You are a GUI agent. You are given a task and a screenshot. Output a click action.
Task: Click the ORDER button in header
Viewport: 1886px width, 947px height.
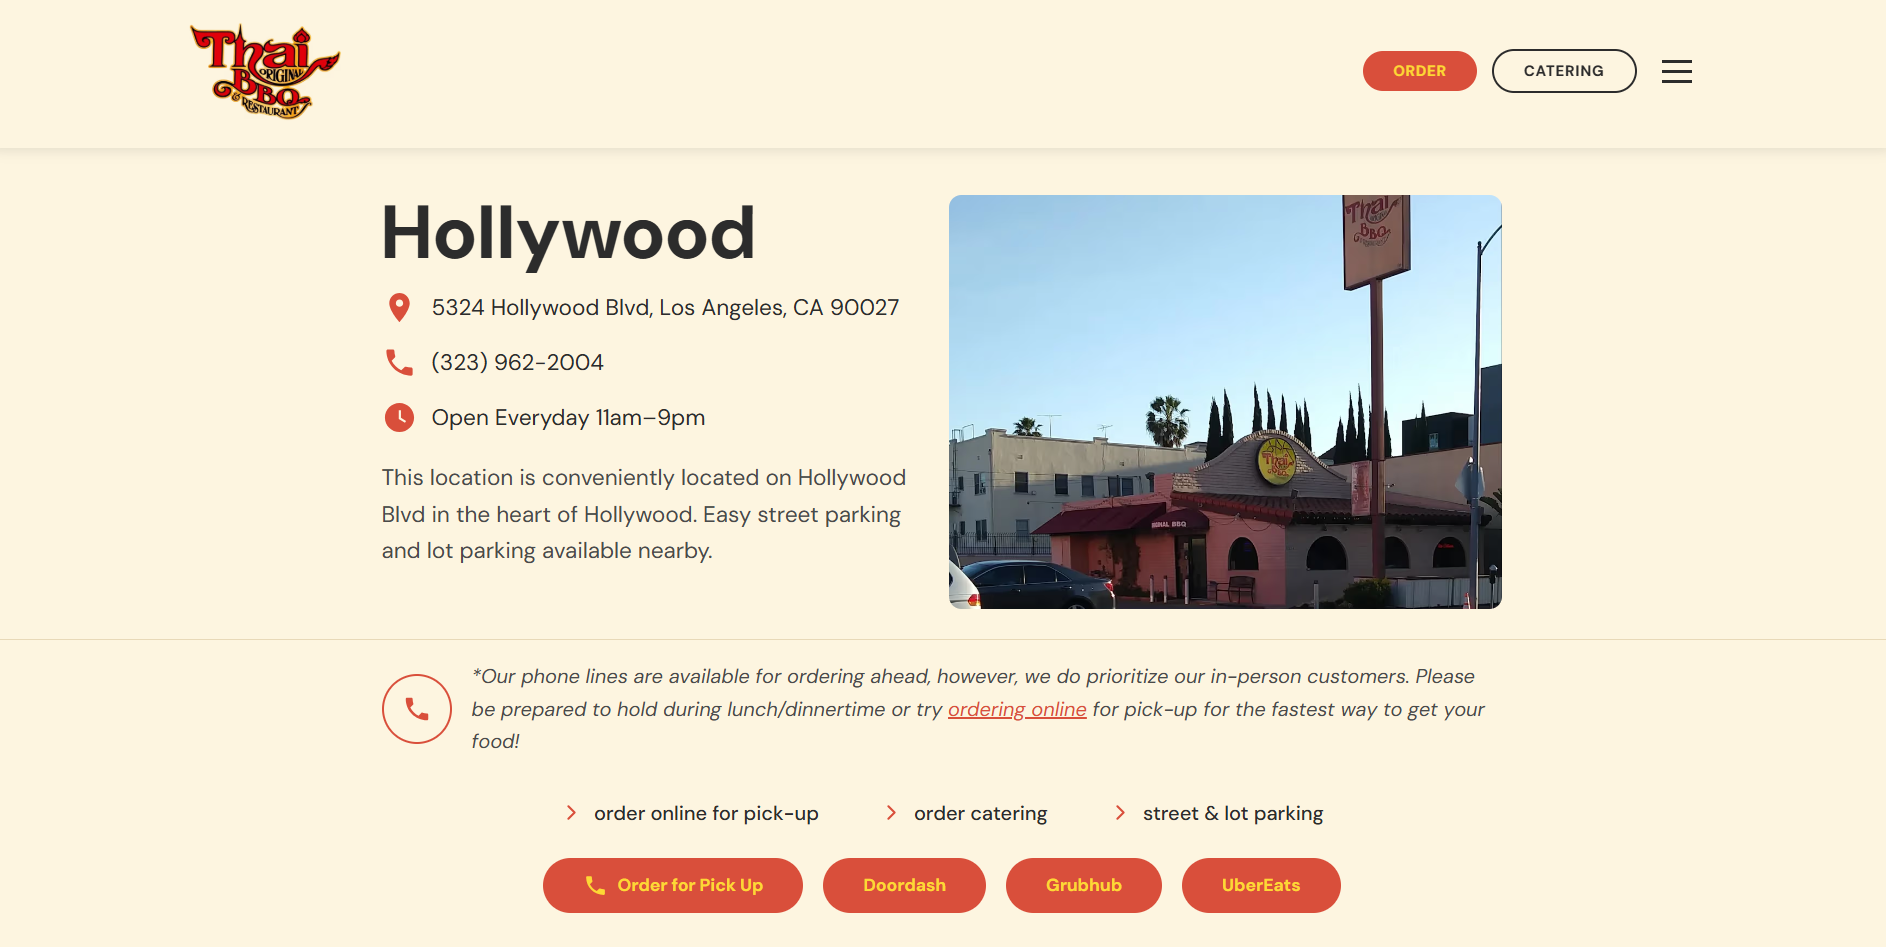pyautogui.click(x=1419, y=71)
